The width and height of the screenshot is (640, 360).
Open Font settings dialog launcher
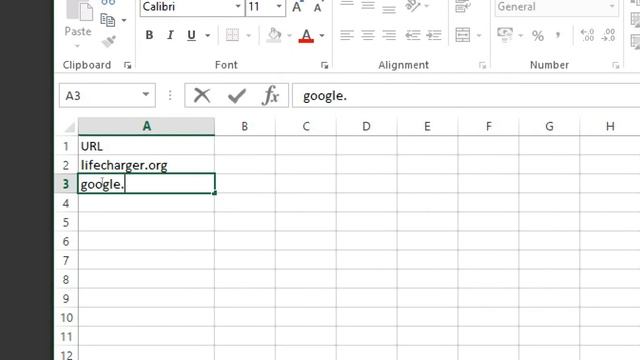point(324,65)
